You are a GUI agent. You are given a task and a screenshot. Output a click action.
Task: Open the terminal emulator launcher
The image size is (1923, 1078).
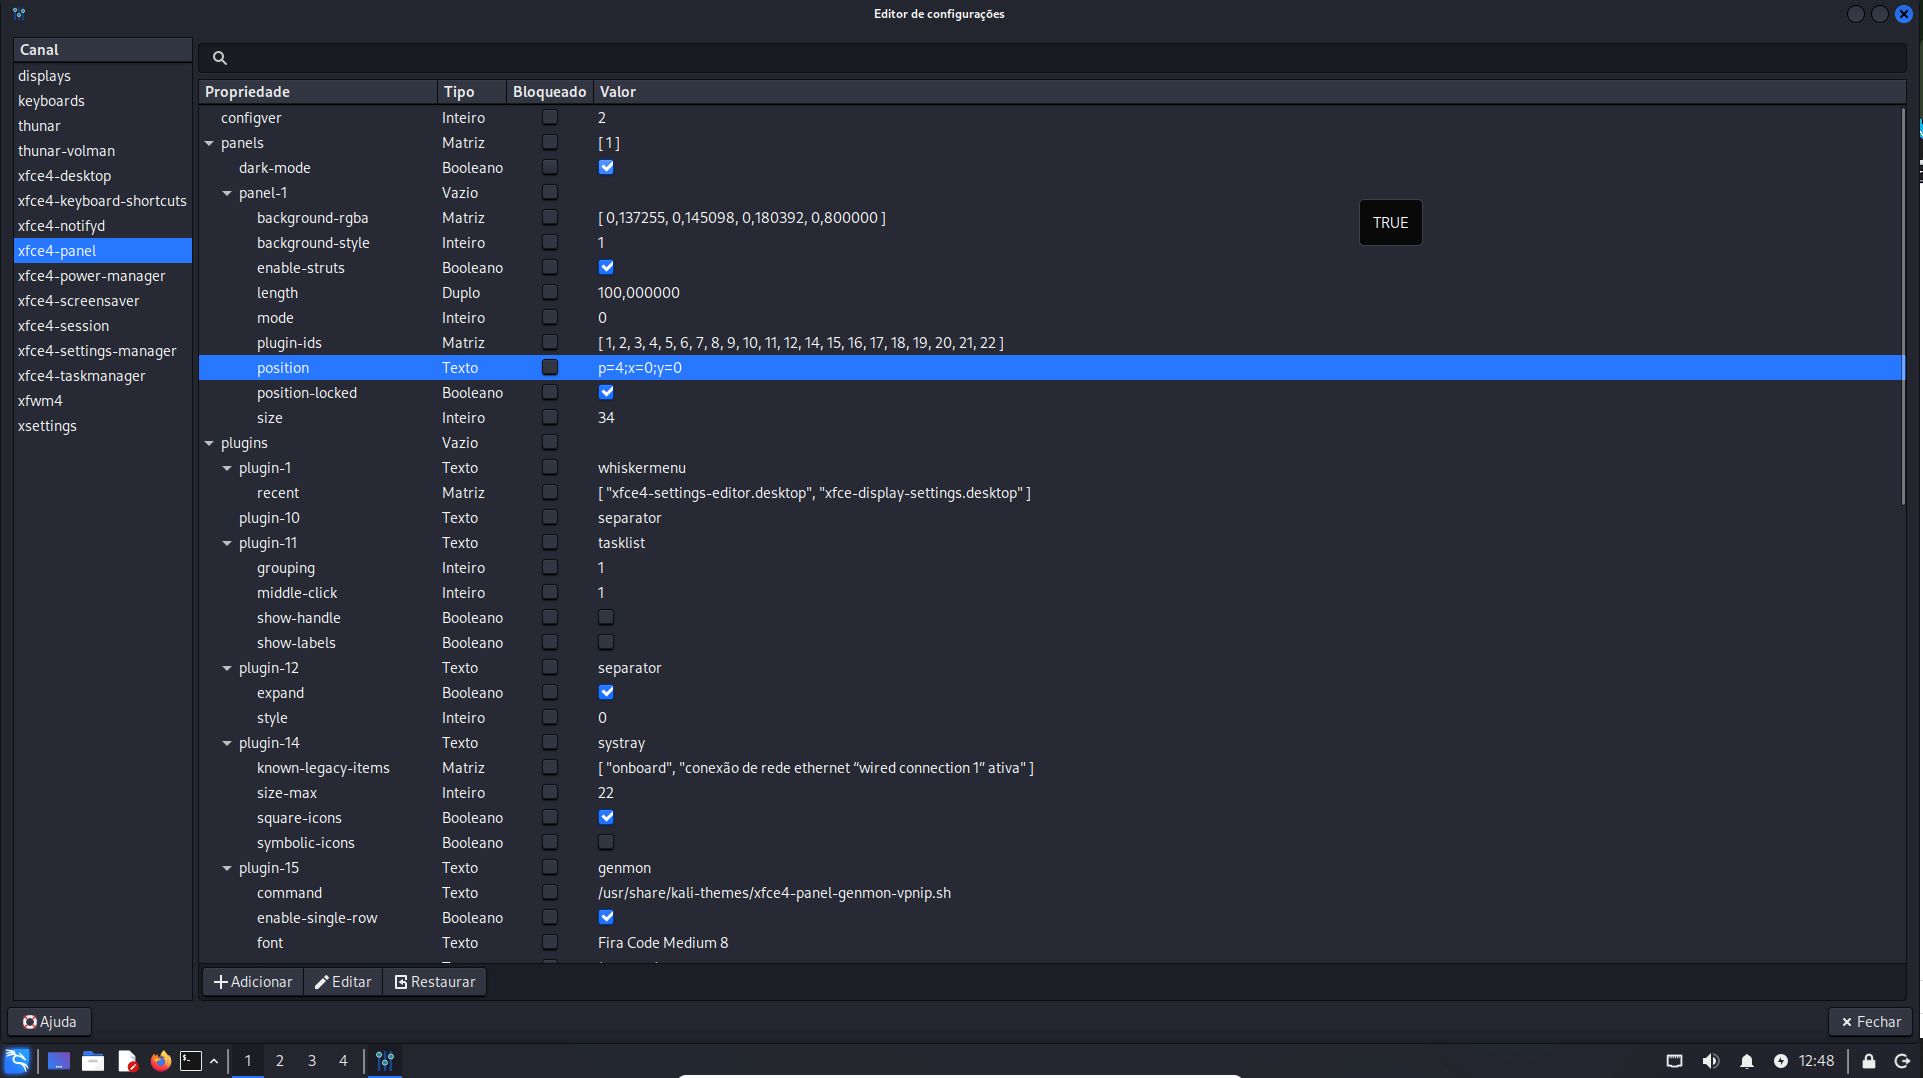pyautogui.click(x=191, y=1061)
